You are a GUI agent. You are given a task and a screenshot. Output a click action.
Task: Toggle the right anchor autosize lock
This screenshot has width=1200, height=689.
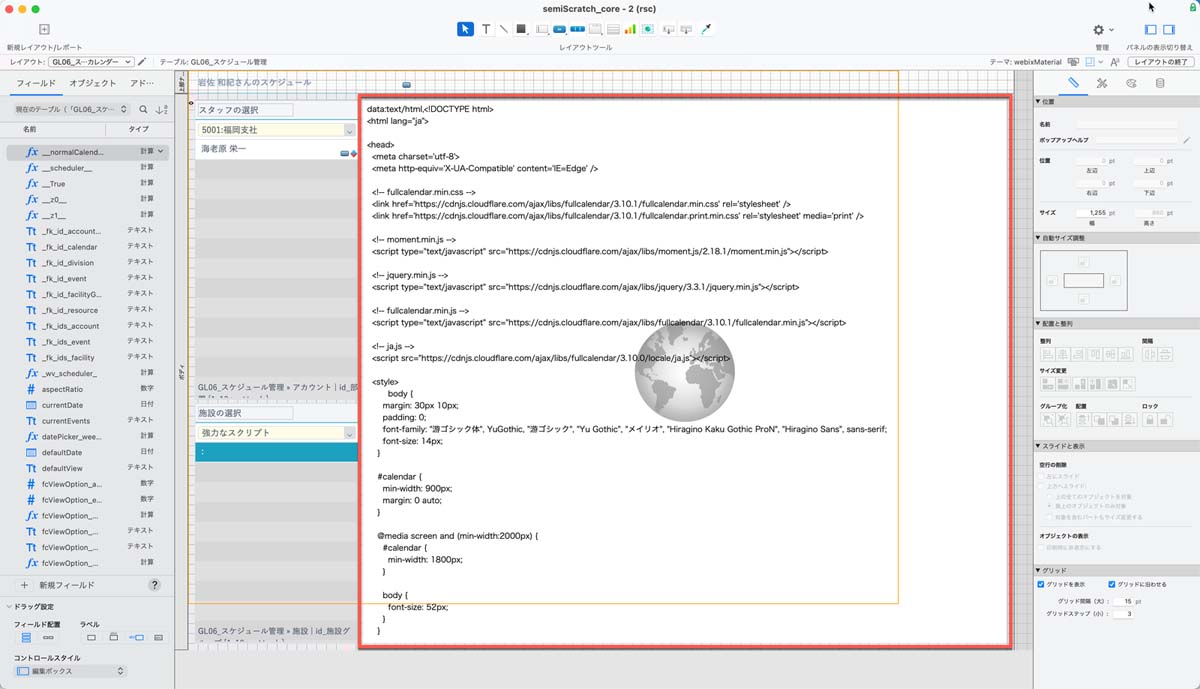coord(1115,281)
